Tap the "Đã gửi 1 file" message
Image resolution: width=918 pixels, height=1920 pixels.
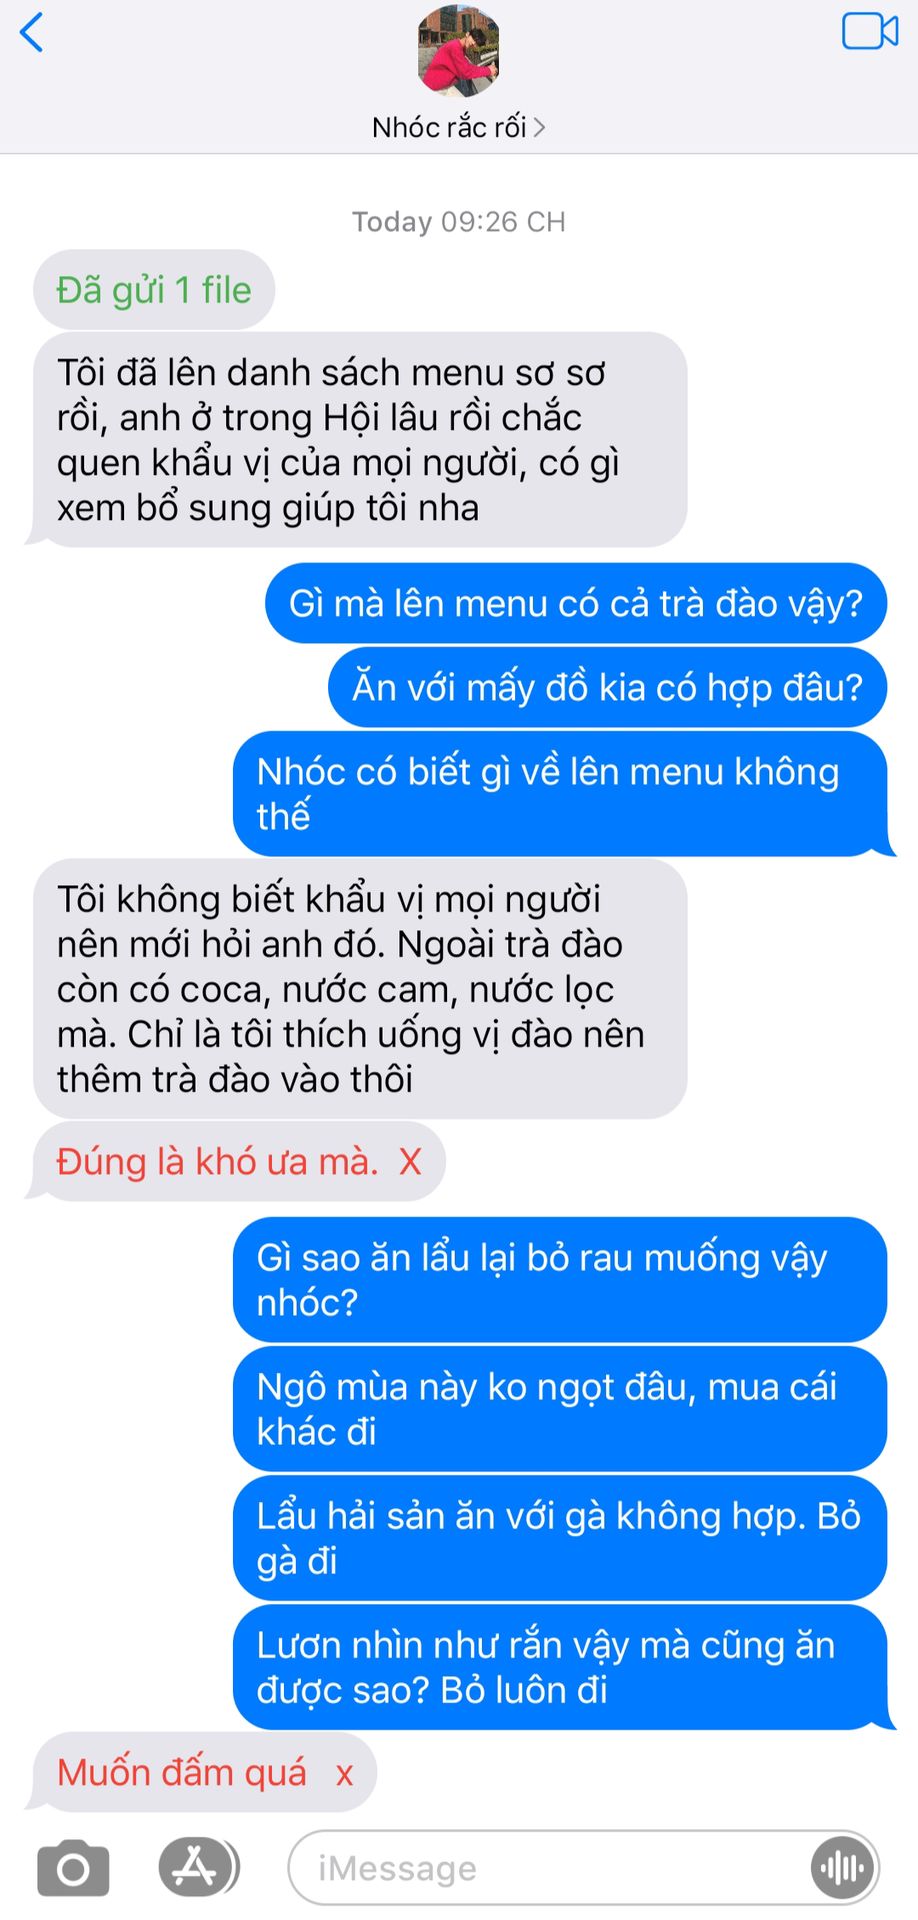point(154,290)
